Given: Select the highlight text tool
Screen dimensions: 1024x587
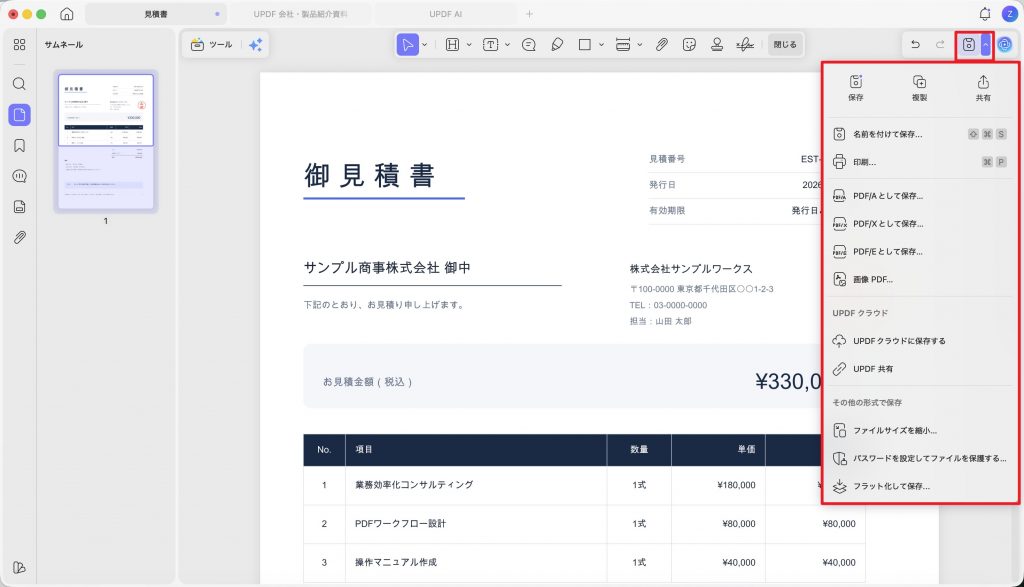Looking at the screenshot, I should pos(452,44).
